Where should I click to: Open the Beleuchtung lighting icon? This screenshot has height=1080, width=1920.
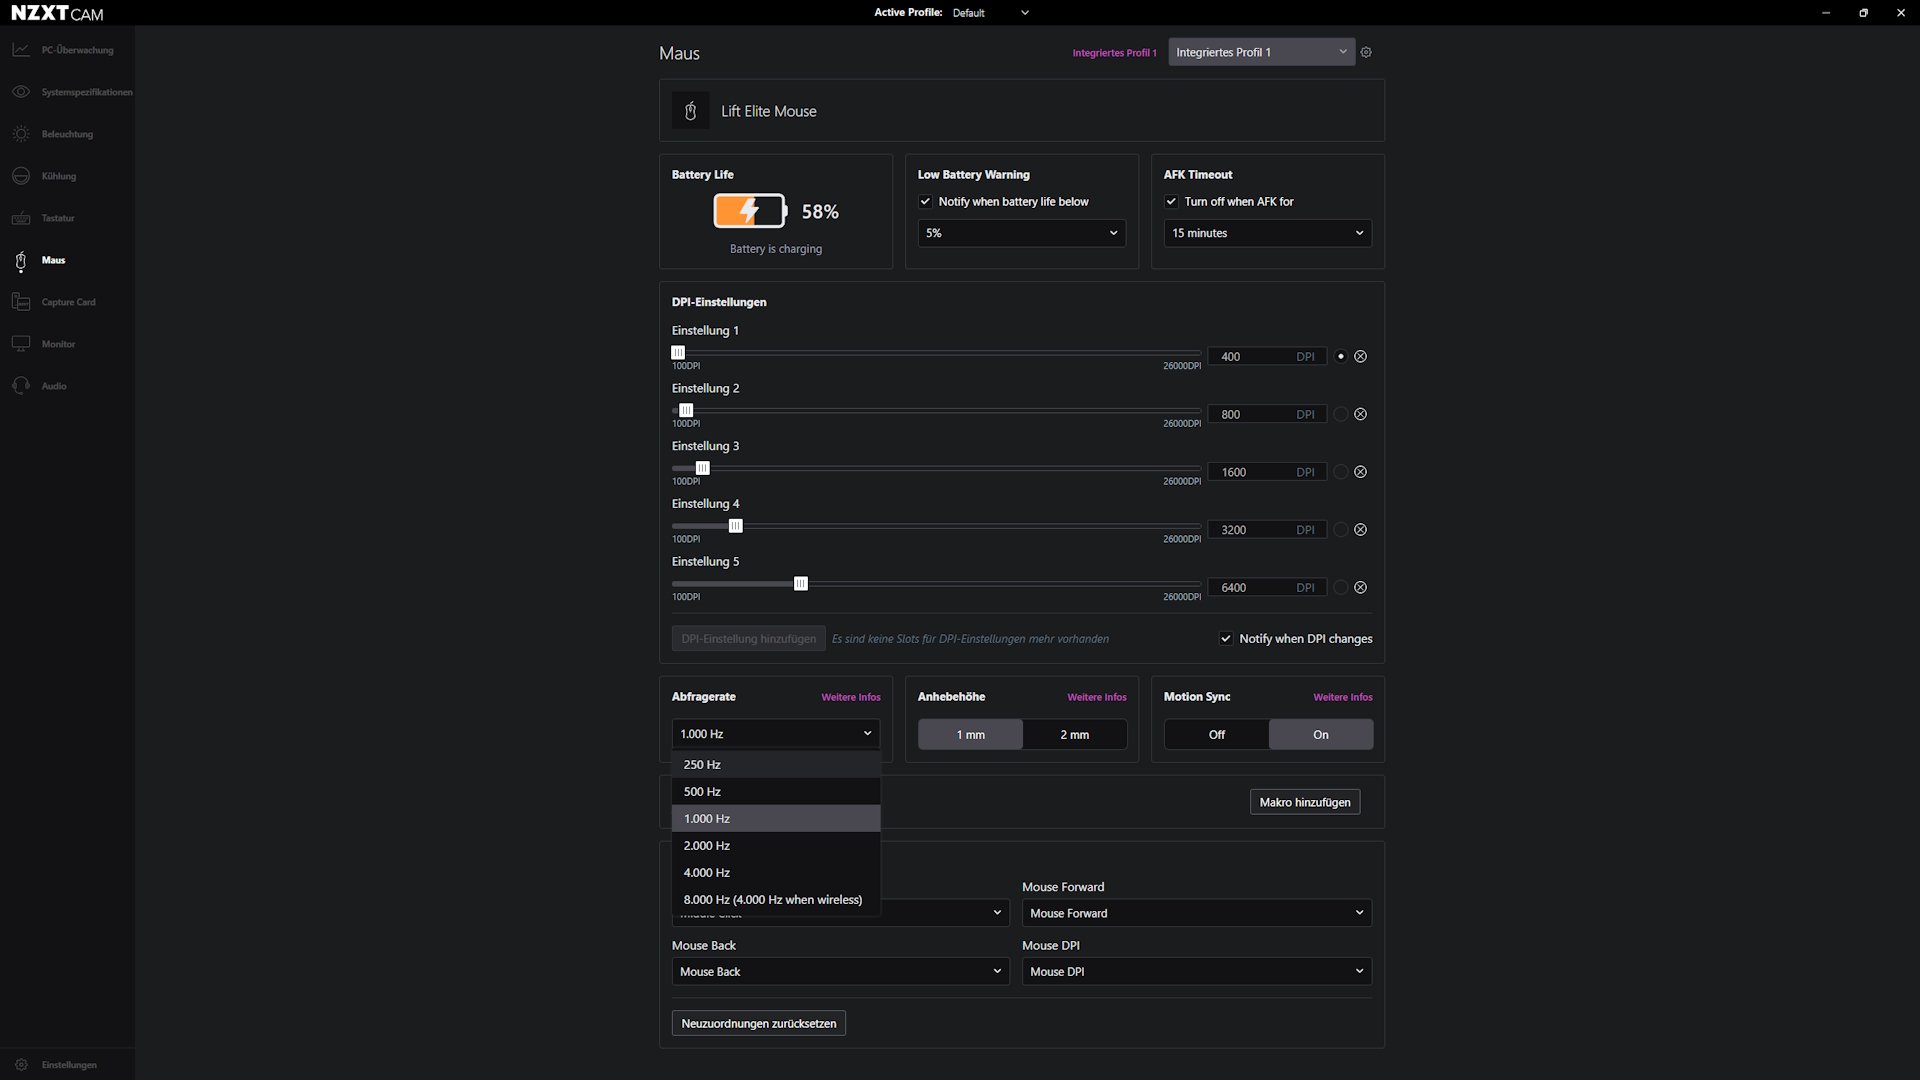tap(21, 134)
